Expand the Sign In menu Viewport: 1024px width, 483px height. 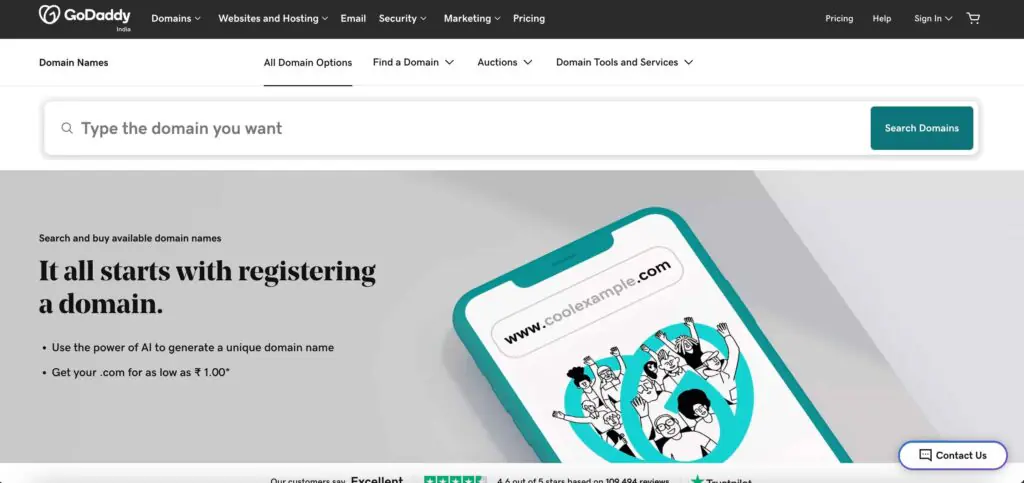coord(933,18)
